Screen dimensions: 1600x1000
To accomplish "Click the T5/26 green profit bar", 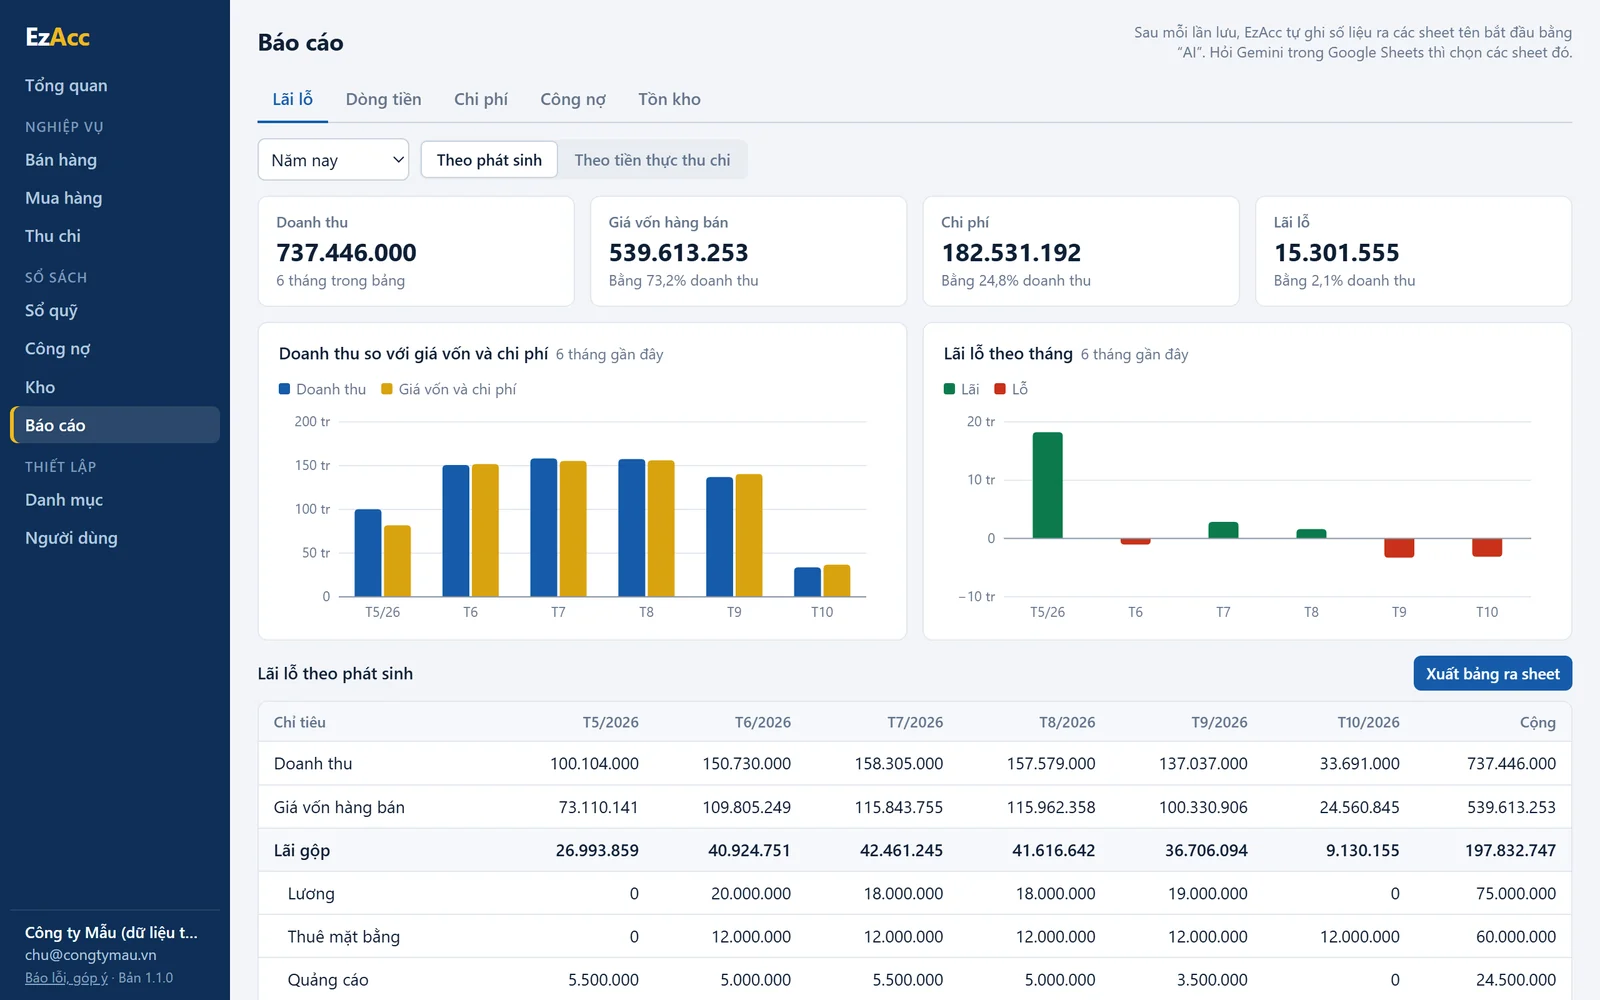I will (1047, 485).
